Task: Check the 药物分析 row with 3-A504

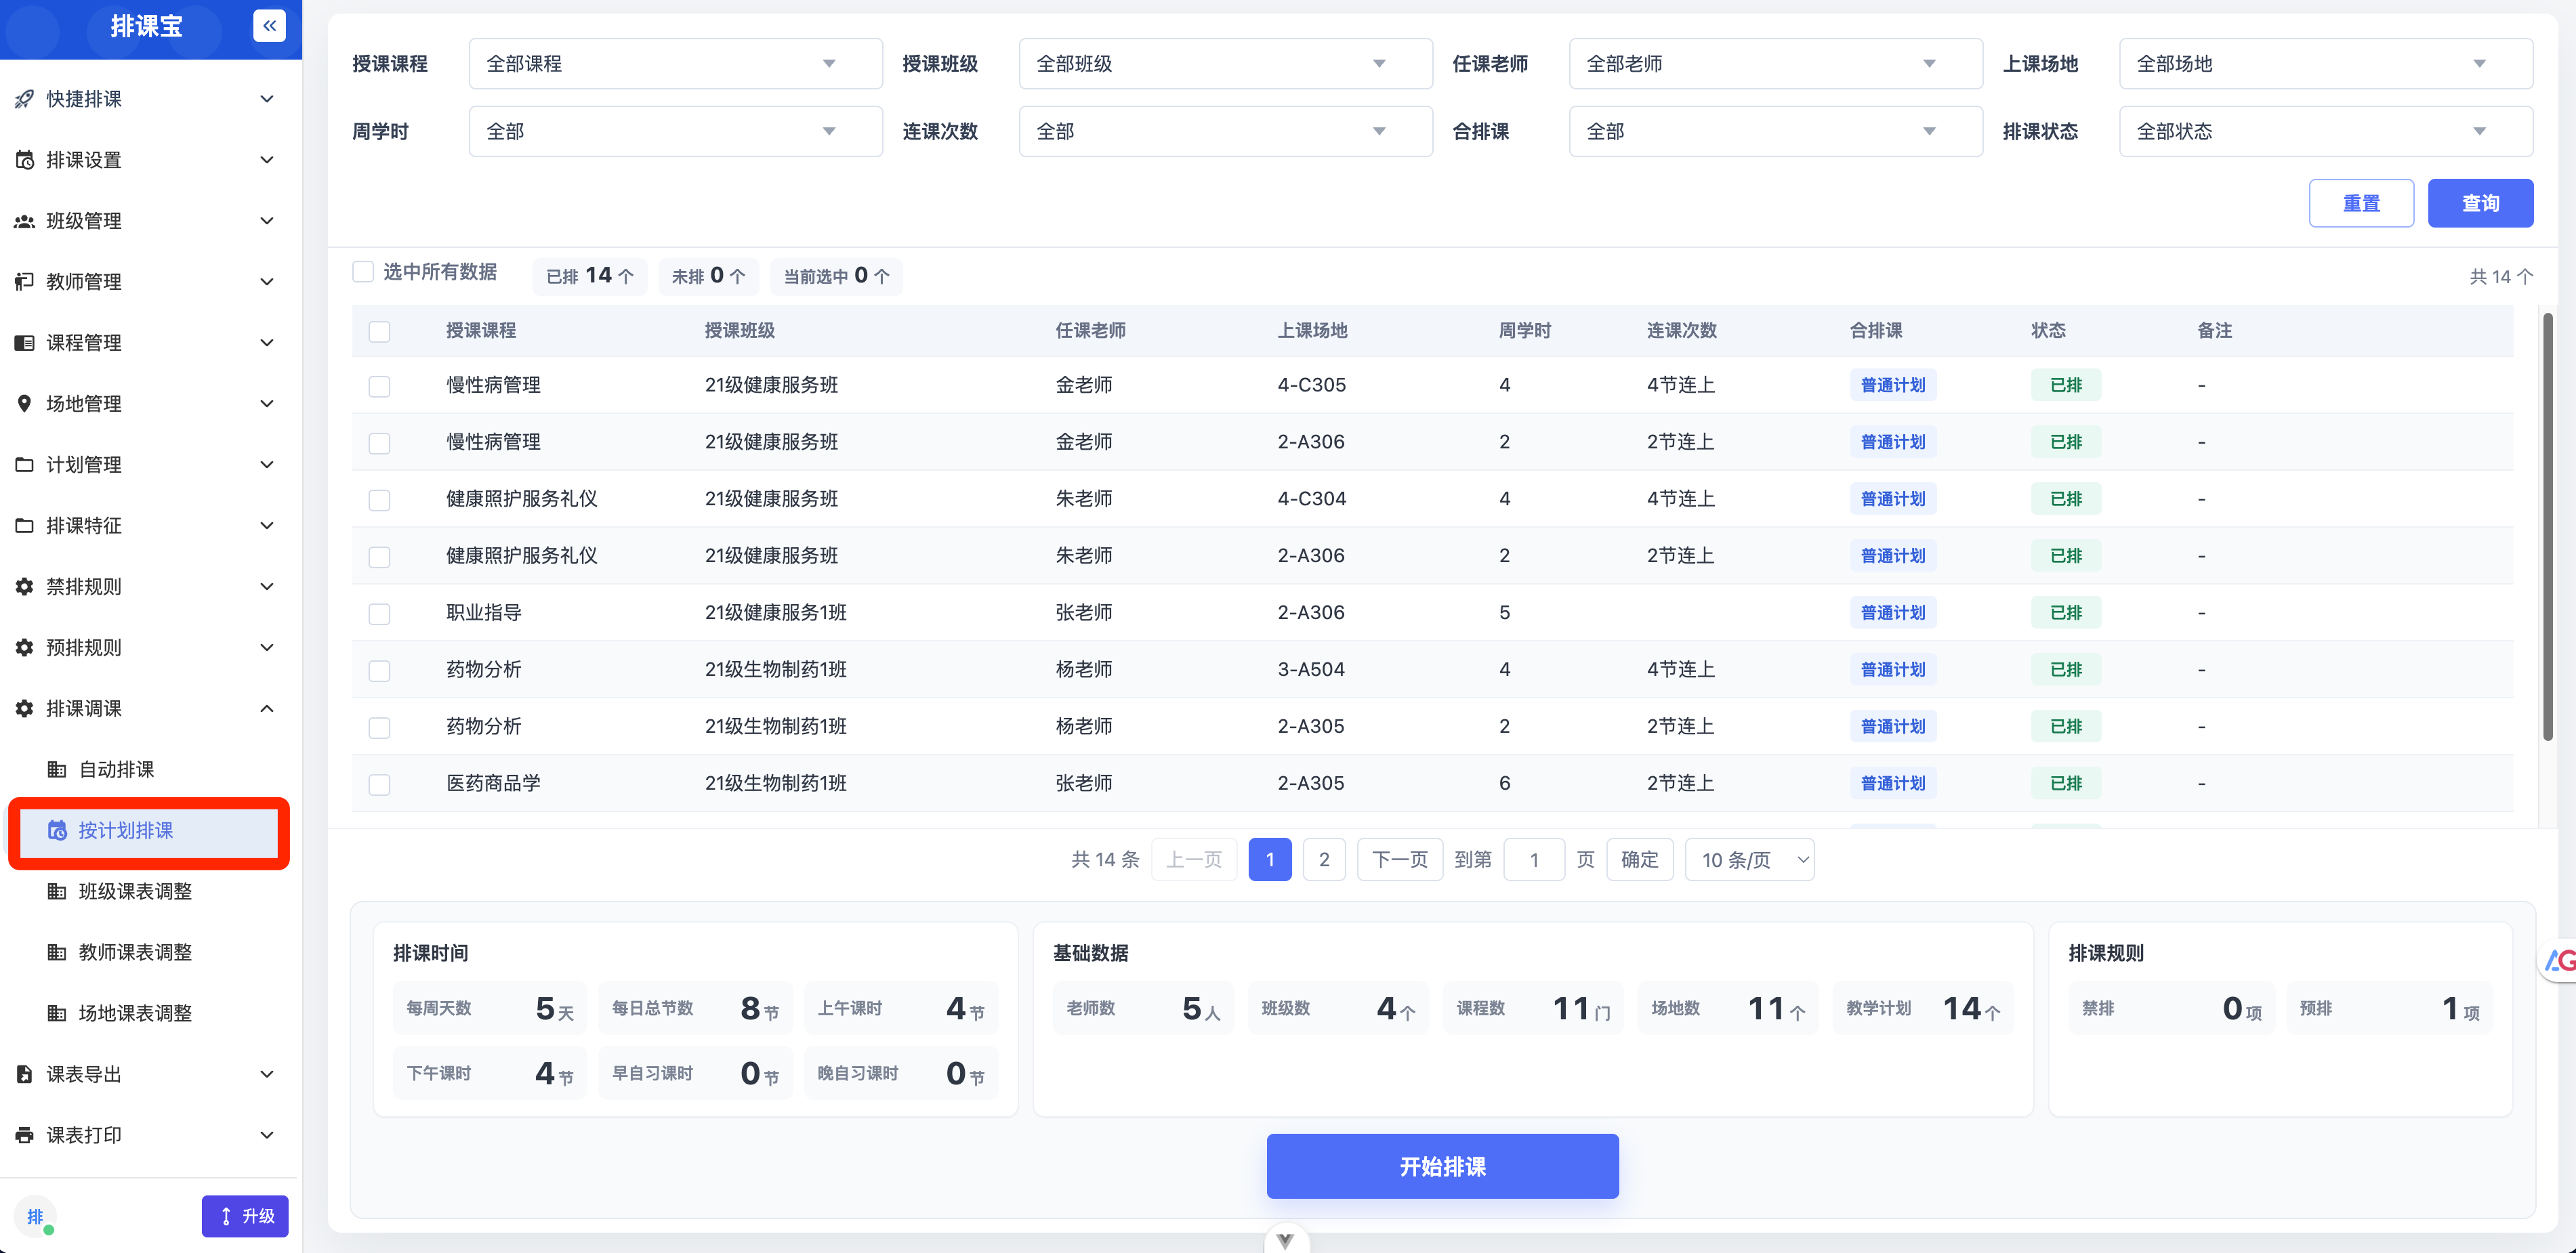Action: 379,671
